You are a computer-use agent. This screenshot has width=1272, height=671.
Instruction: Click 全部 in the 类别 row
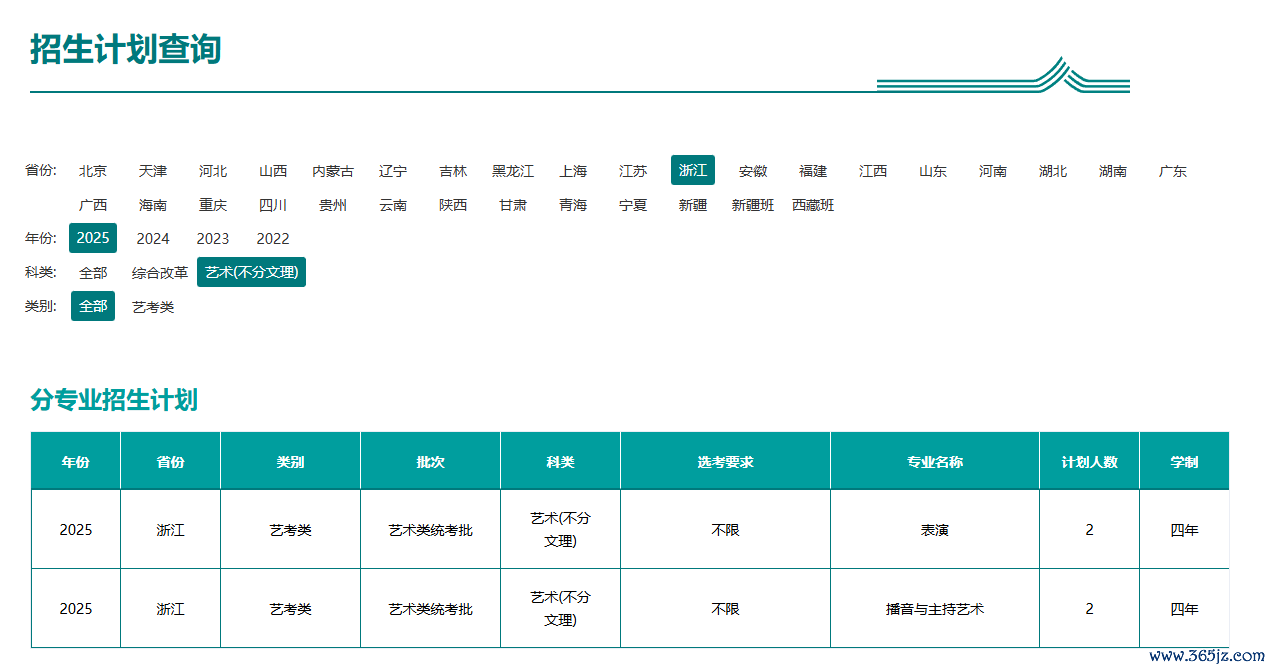93,306
